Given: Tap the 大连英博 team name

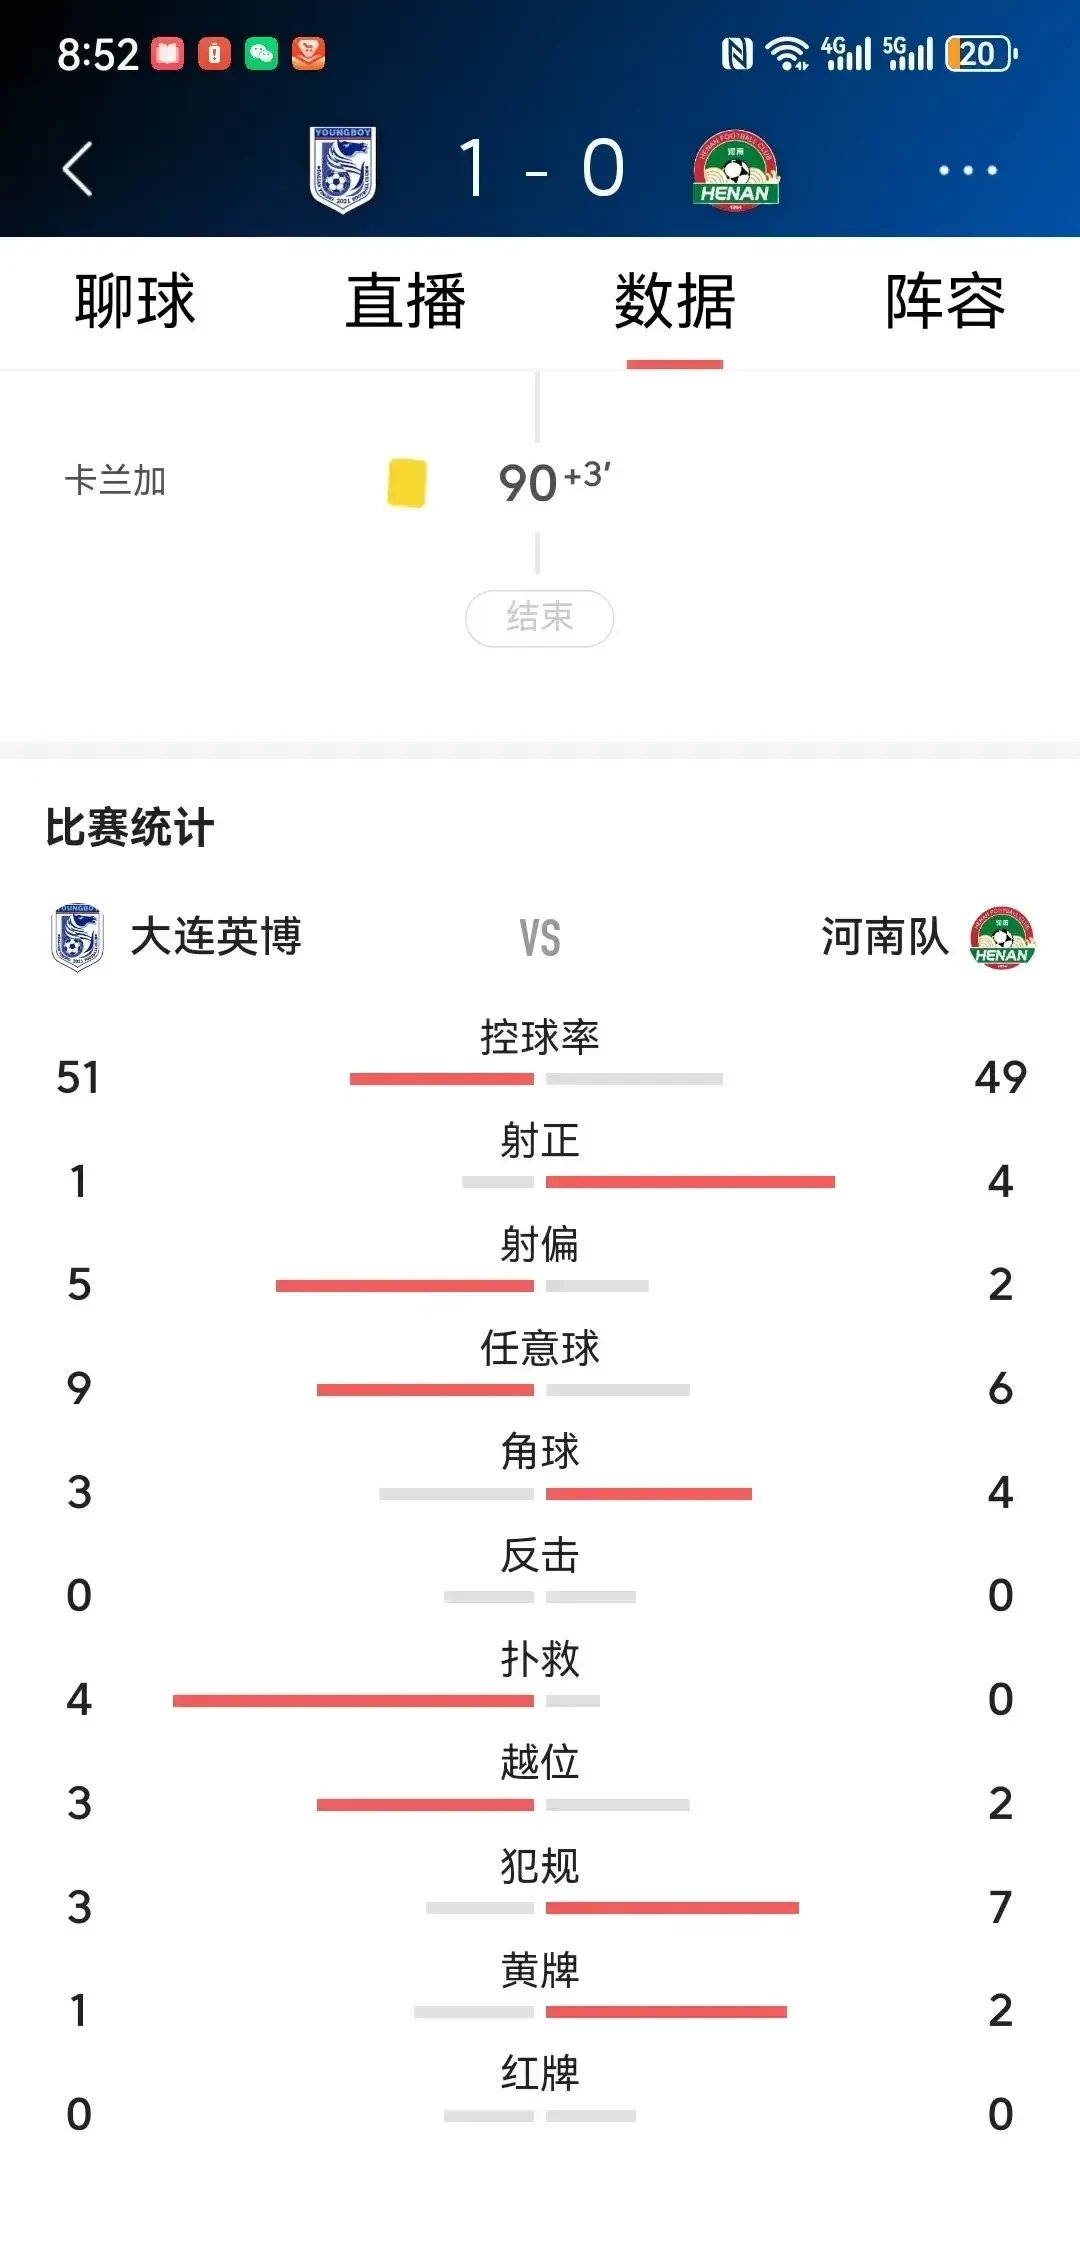Looking at the screenshot, I should point(216,937).
